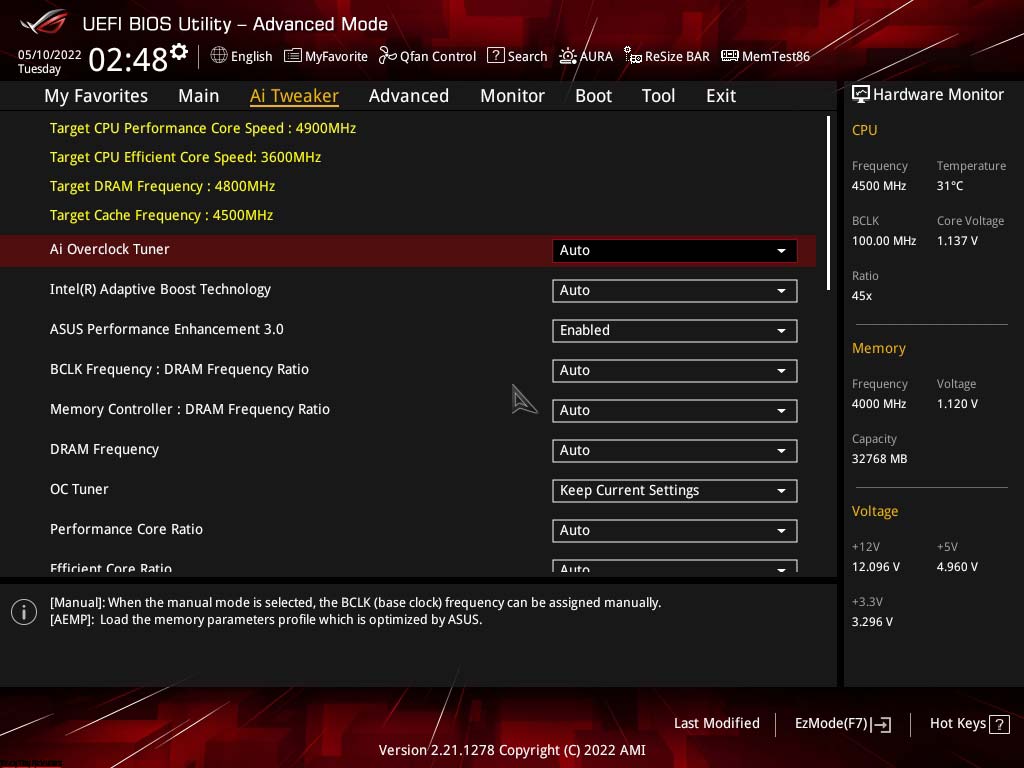Viewport: 1024px width, 768px height.
Task: Click the BCLK value 100.00 MHz
Action: coord(884,241)
